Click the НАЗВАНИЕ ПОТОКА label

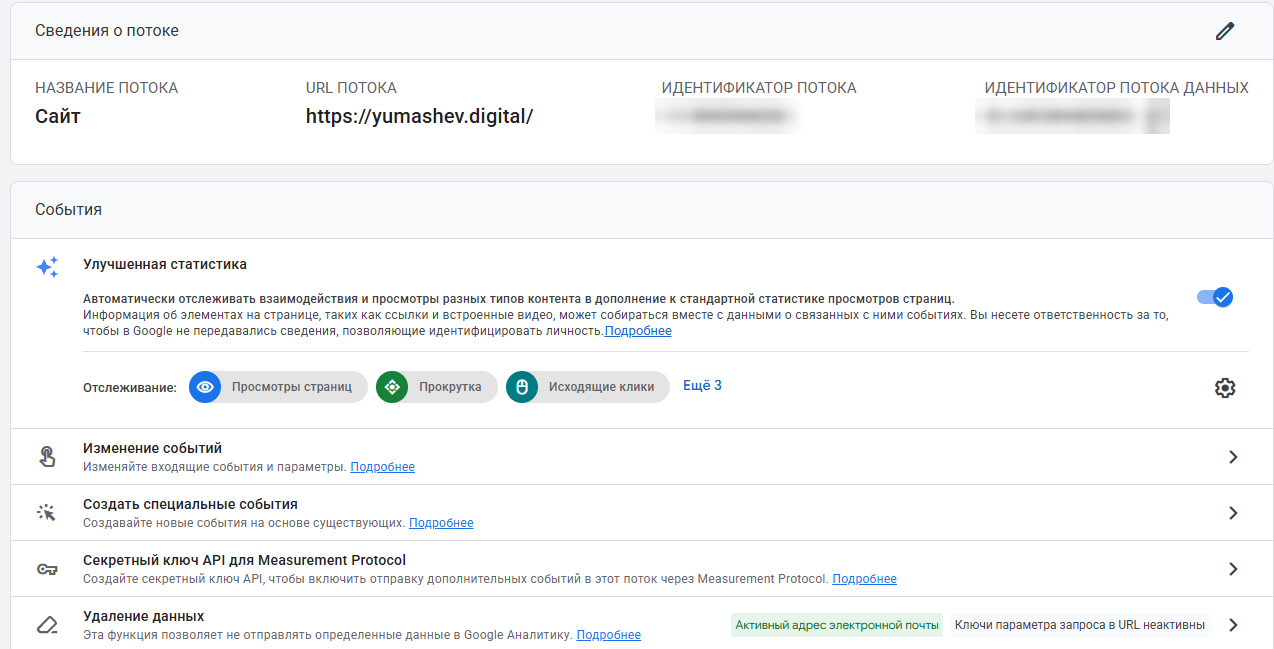pos(106,88)
